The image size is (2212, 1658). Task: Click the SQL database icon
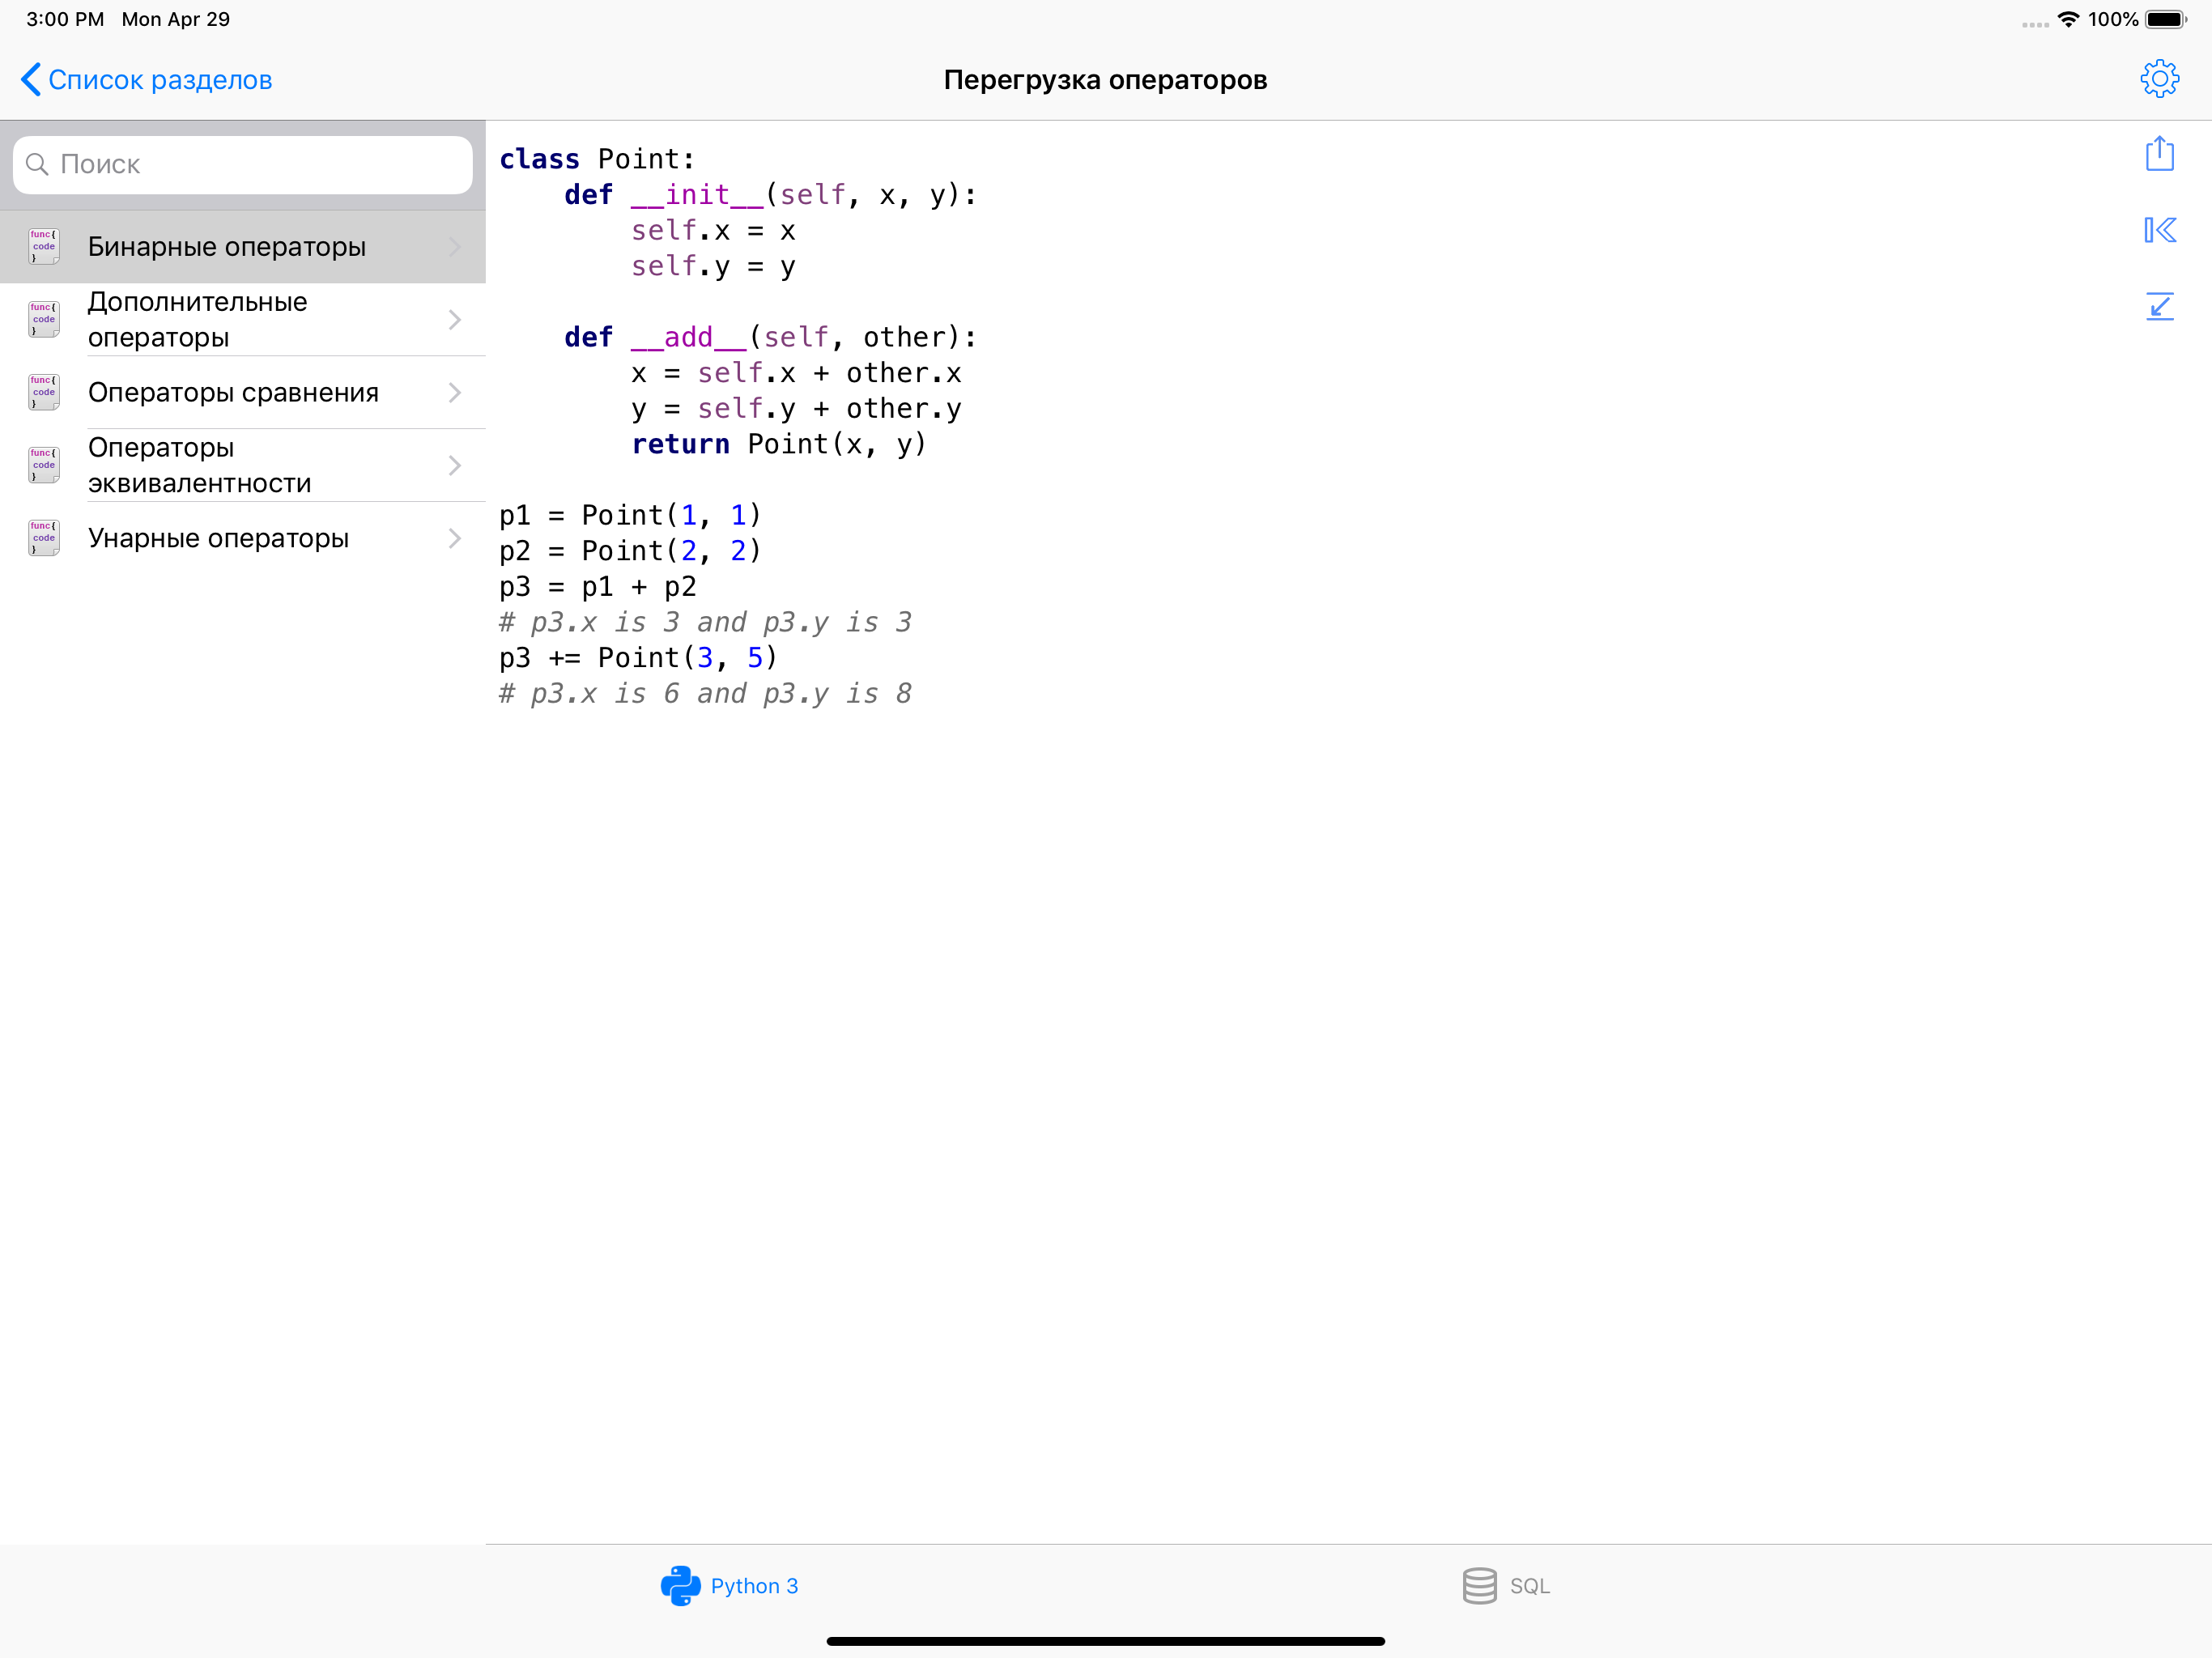1479,1585
